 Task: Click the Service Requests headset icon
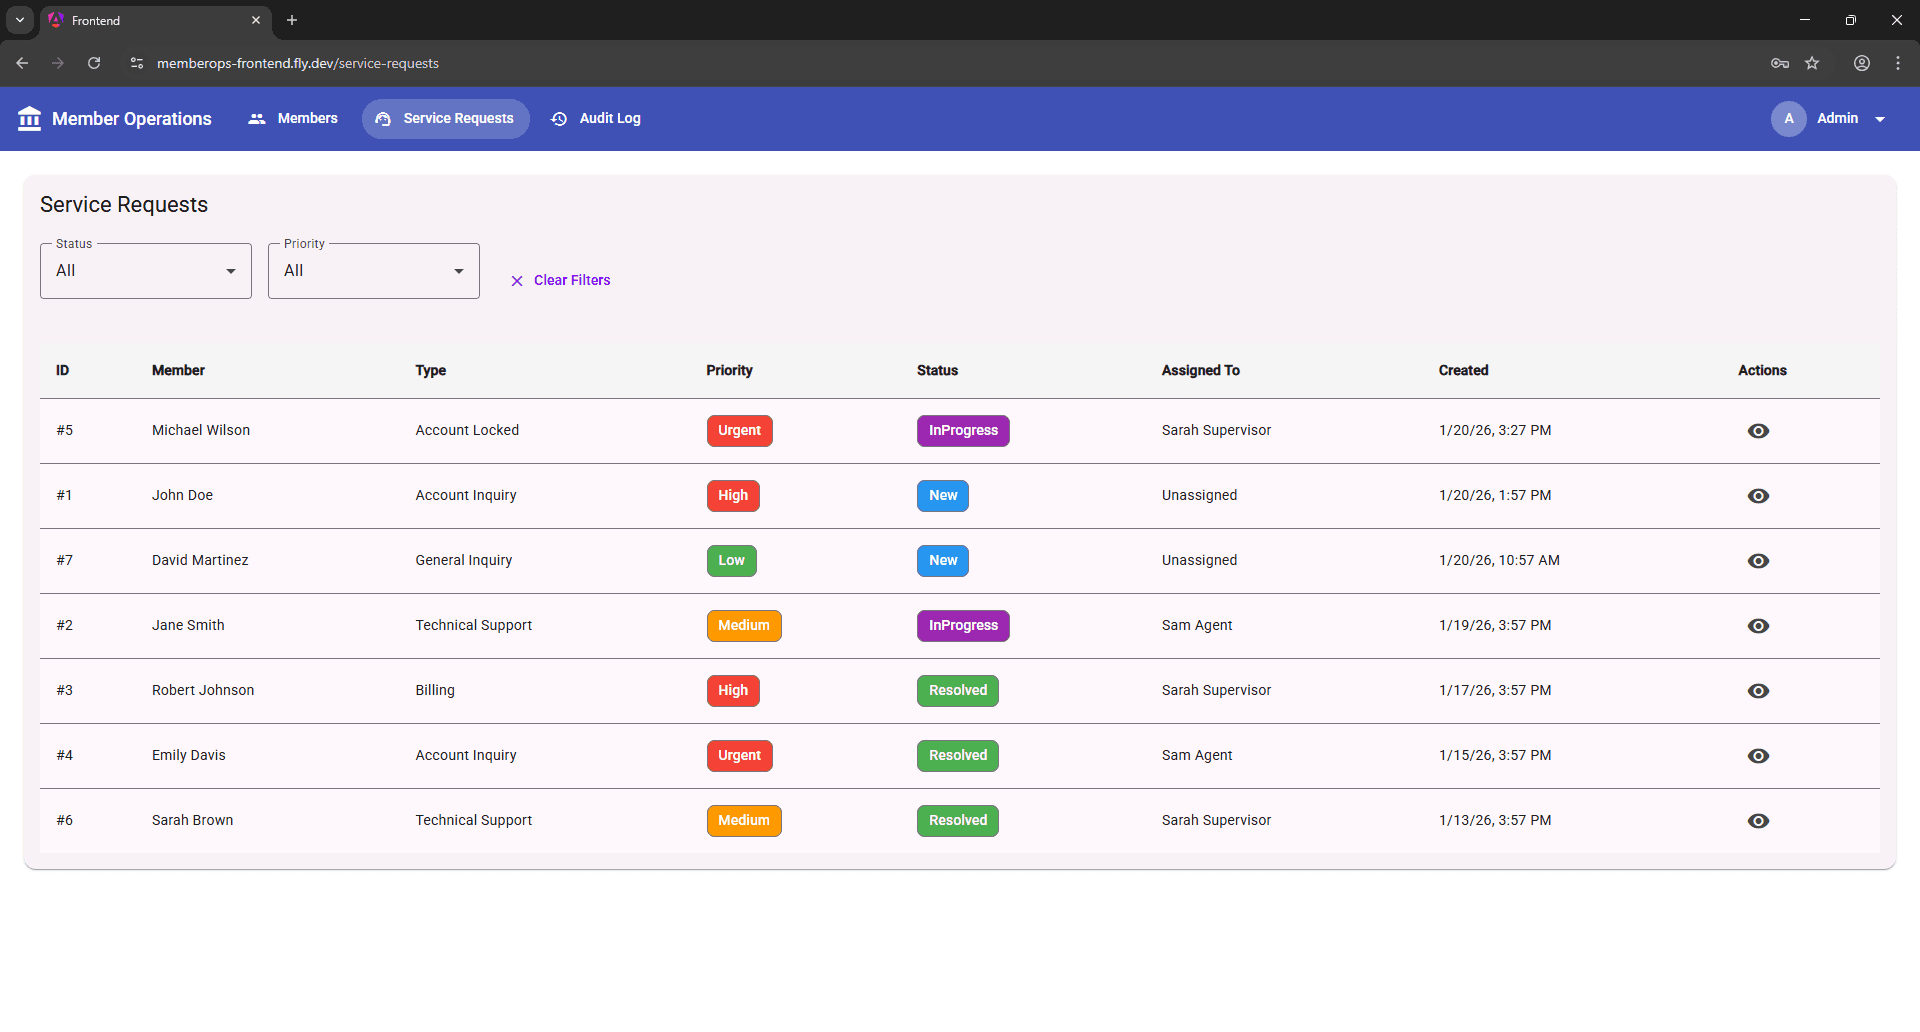(384, 118)
